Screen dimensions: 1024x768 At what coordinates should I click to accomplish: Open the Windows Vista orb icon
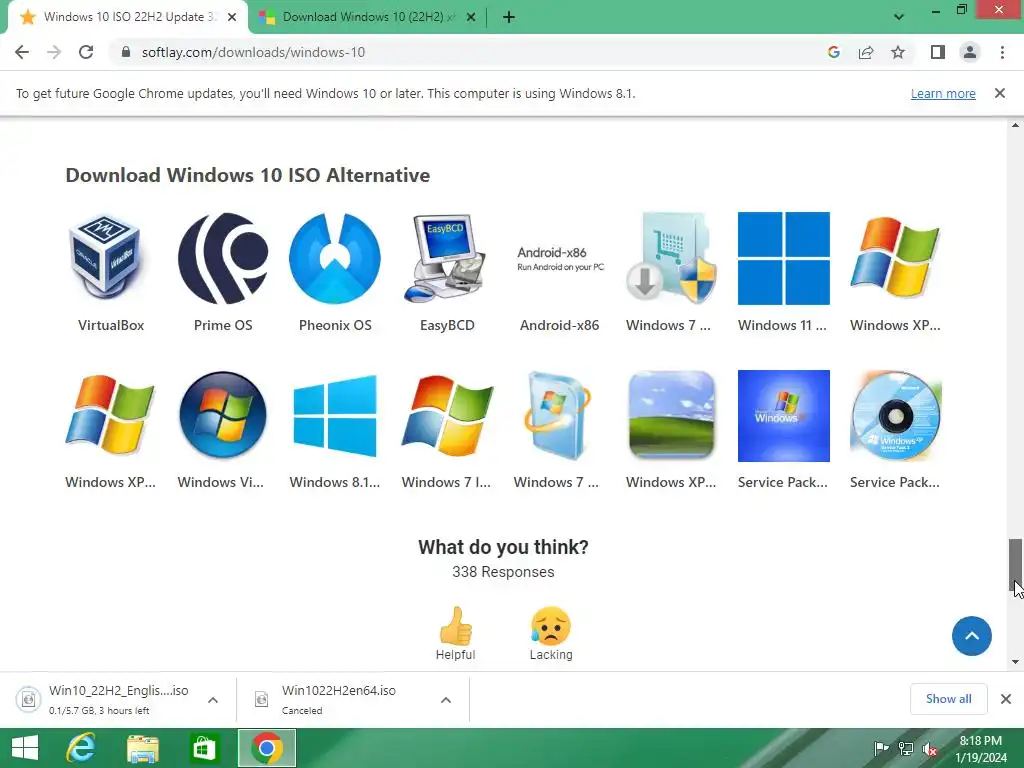tap(223, 415)
